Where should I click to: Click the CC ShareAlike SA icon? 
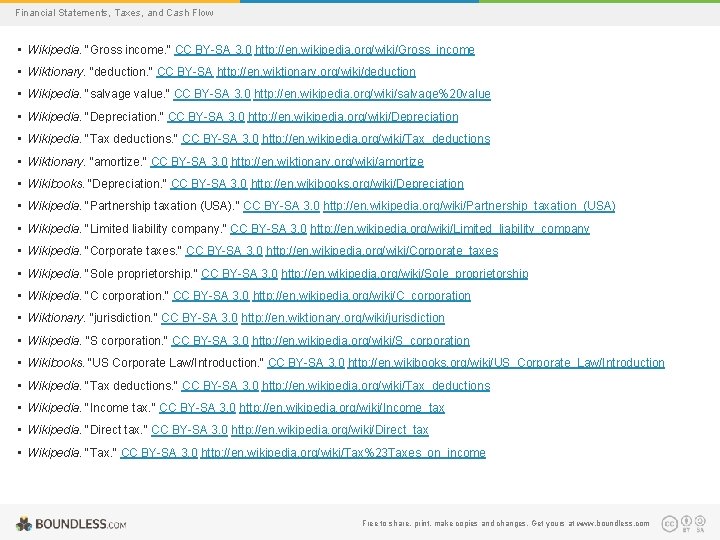click(700, 521)
